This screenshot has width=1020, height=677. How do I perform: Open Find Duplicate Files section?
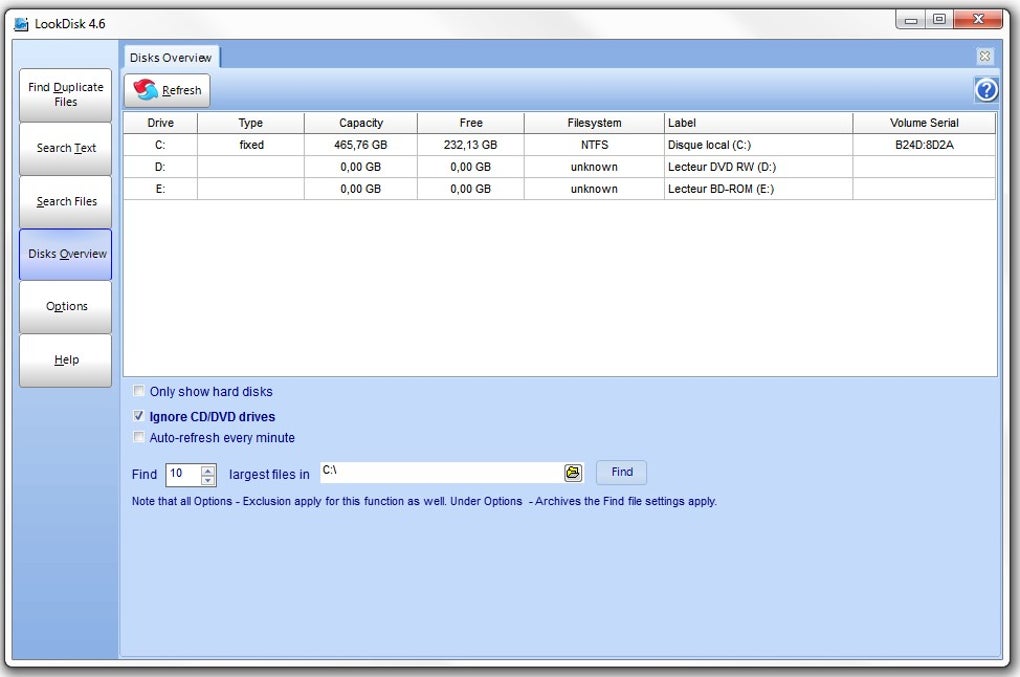[66, 95]
